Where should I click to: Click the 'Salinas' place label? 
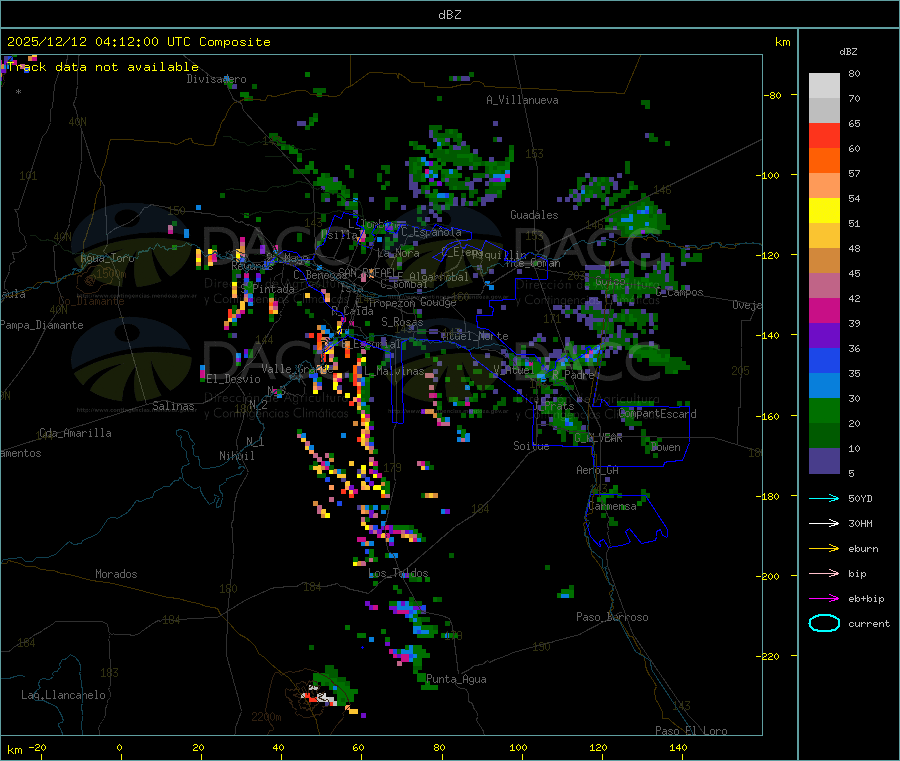[x=173, y=406]
